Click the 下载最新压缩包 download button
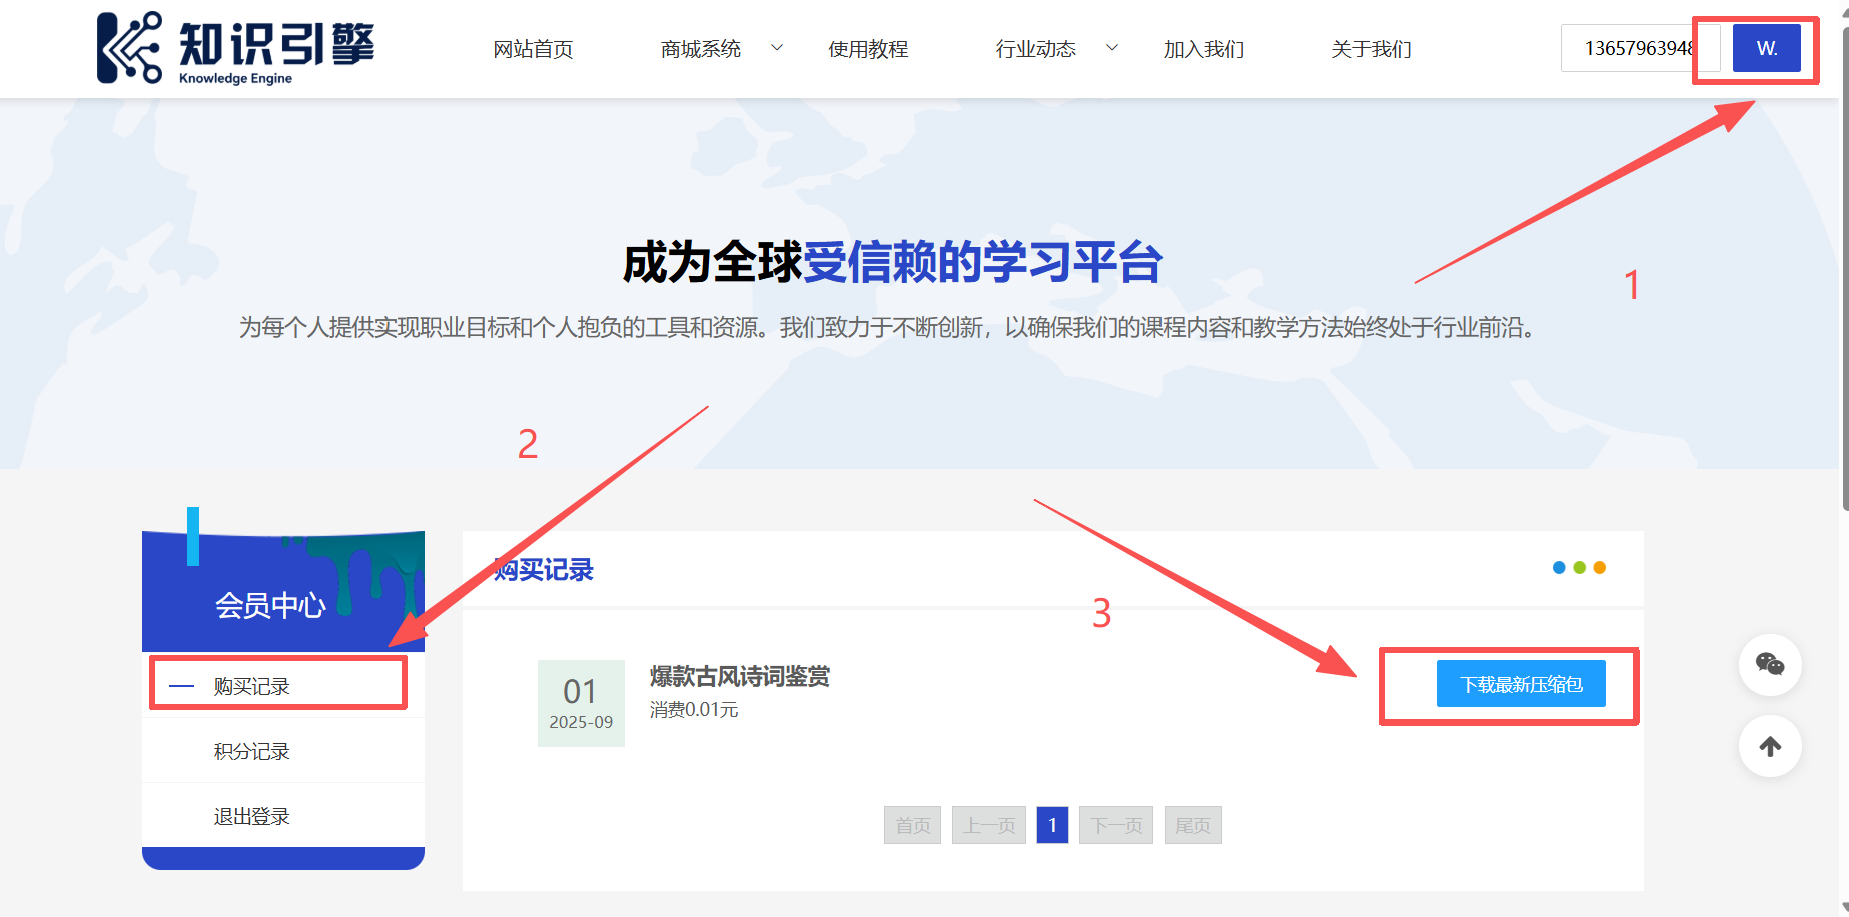The height and width of the screenshot is (917, 1849). pyautogui.click(x=1521, y=684)
